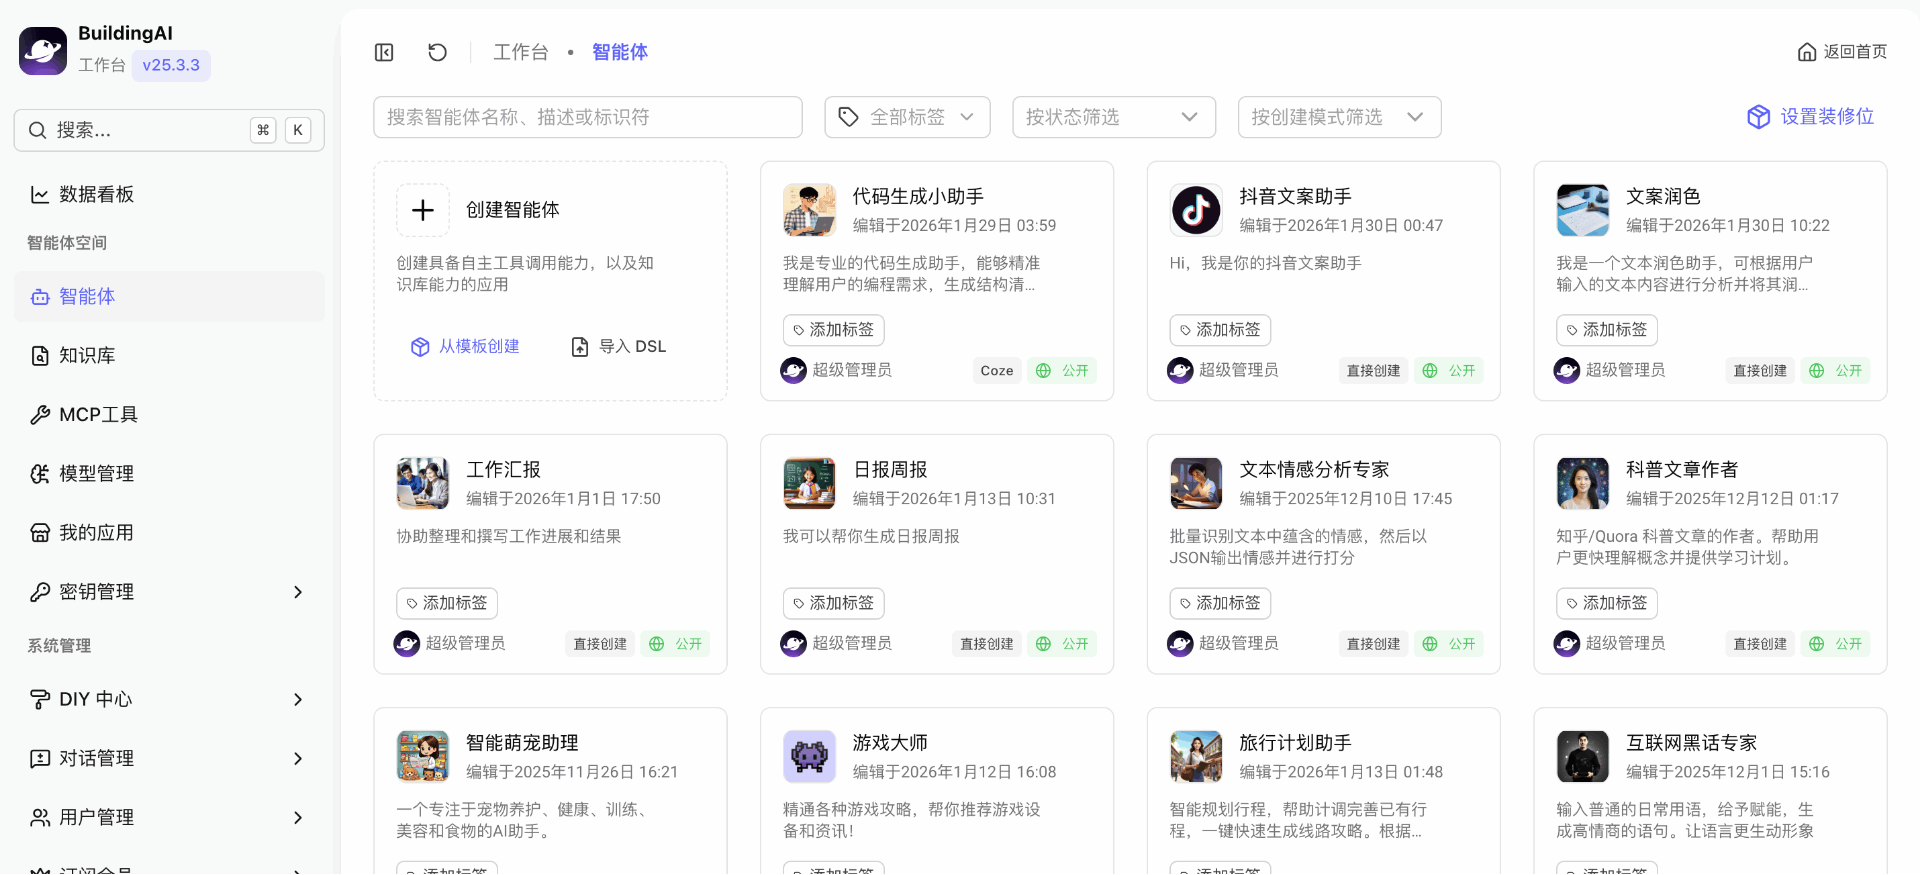The image size is (1920, 875).
Task: Click the 超级管理员 avatar on 代码生成小助手 card
Action: pyautogui.click(x=793, y=371)
